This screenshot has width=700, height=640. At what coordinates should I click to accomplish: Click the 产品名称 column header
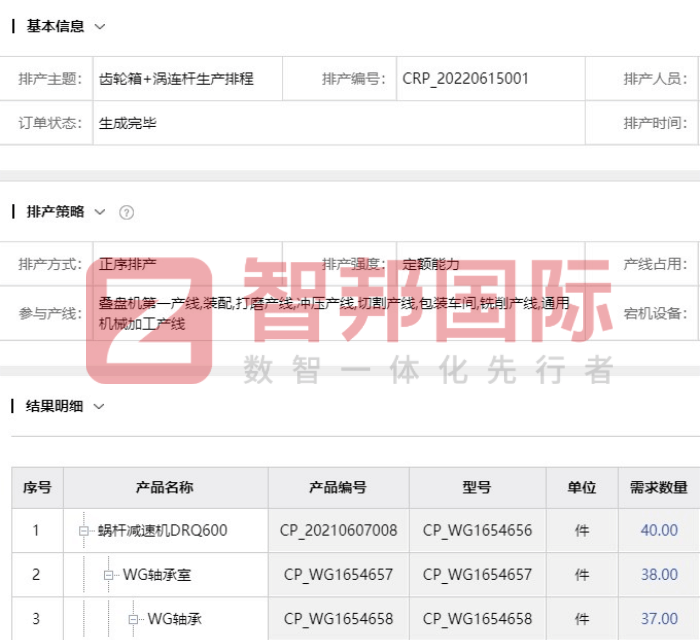pos(165,488)
